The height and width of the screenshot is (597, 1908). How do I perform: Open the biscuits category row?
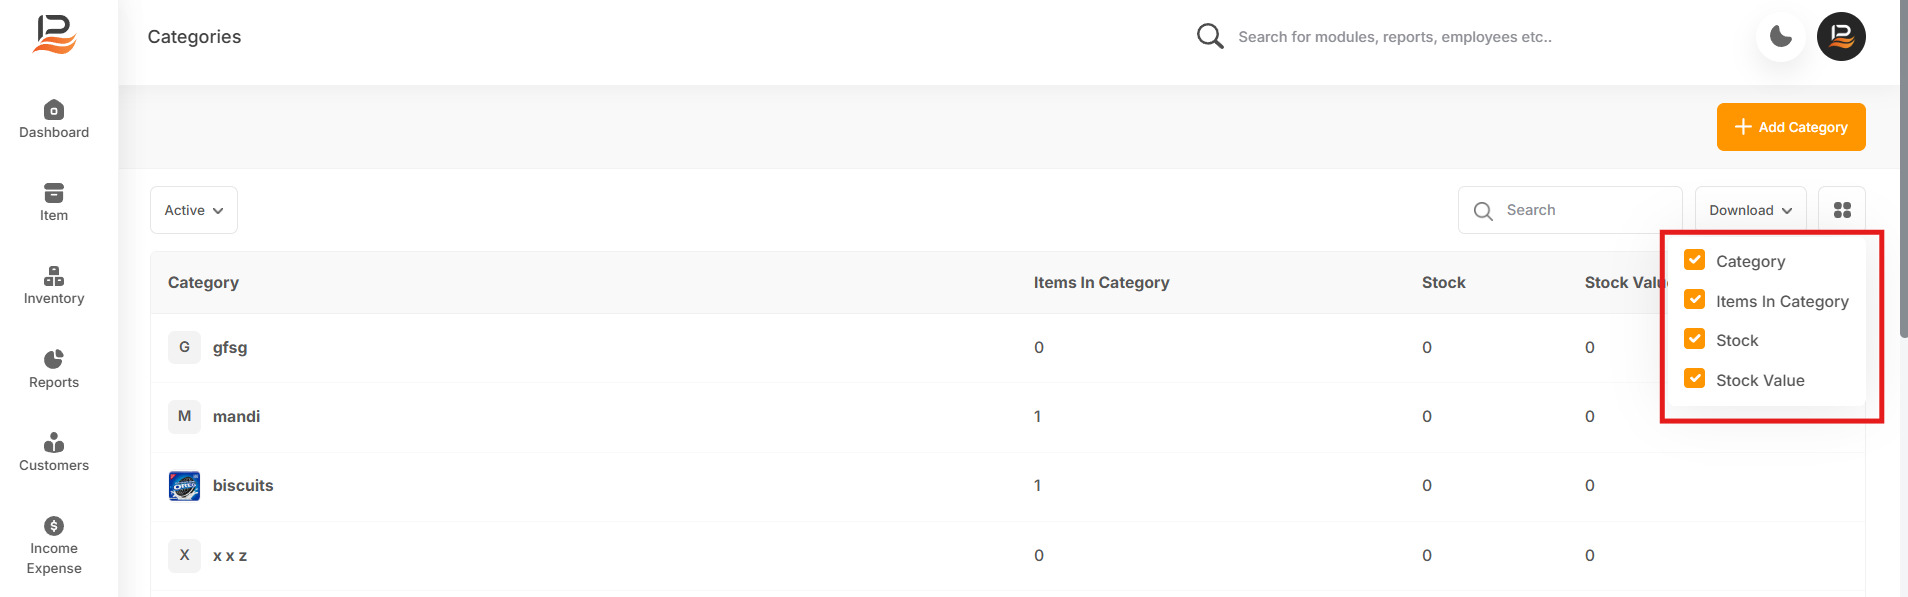1007,486
